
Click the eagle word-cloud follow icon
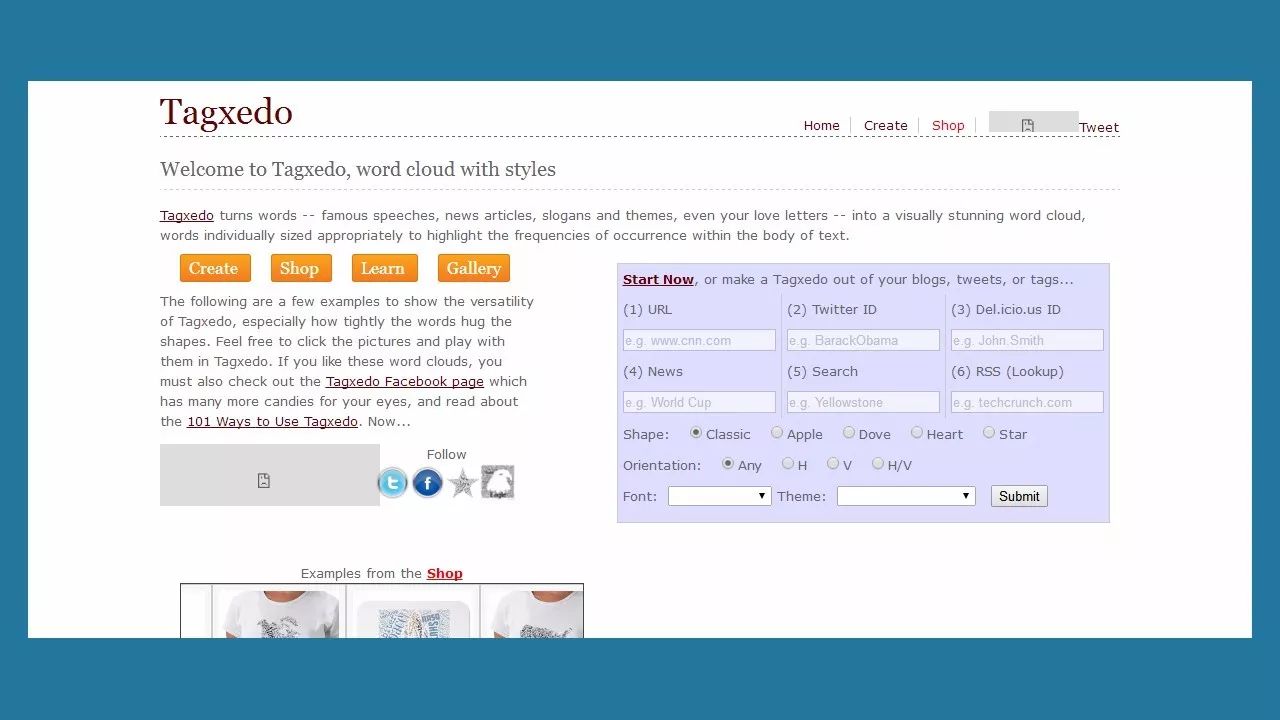tap(497, 482)
